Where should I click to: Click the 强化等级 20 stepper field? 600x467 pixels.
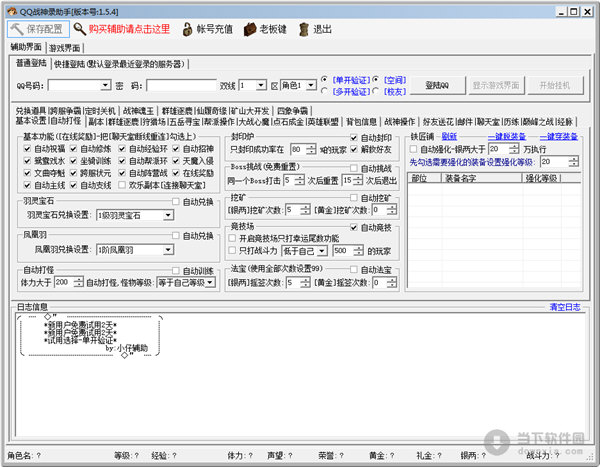tap(560, 162)
